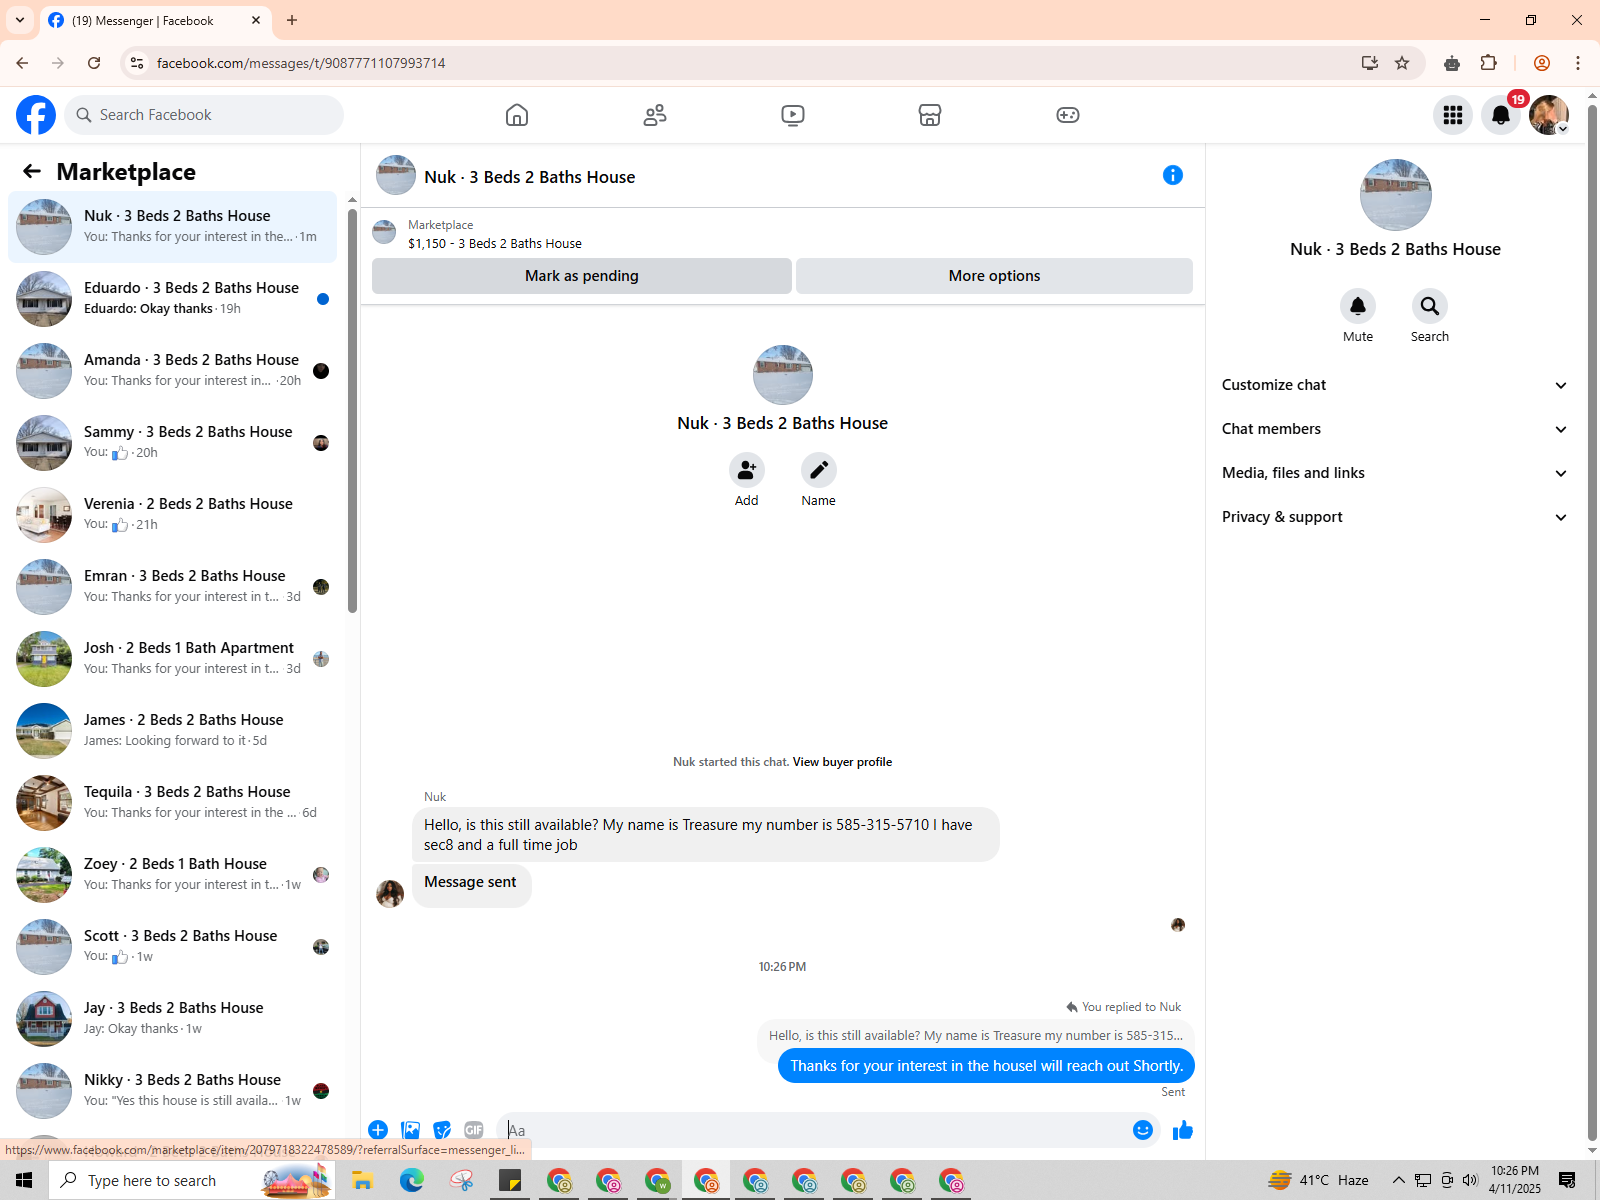
Task: Open the Gaming controller icon
Action: point(1068,115)
